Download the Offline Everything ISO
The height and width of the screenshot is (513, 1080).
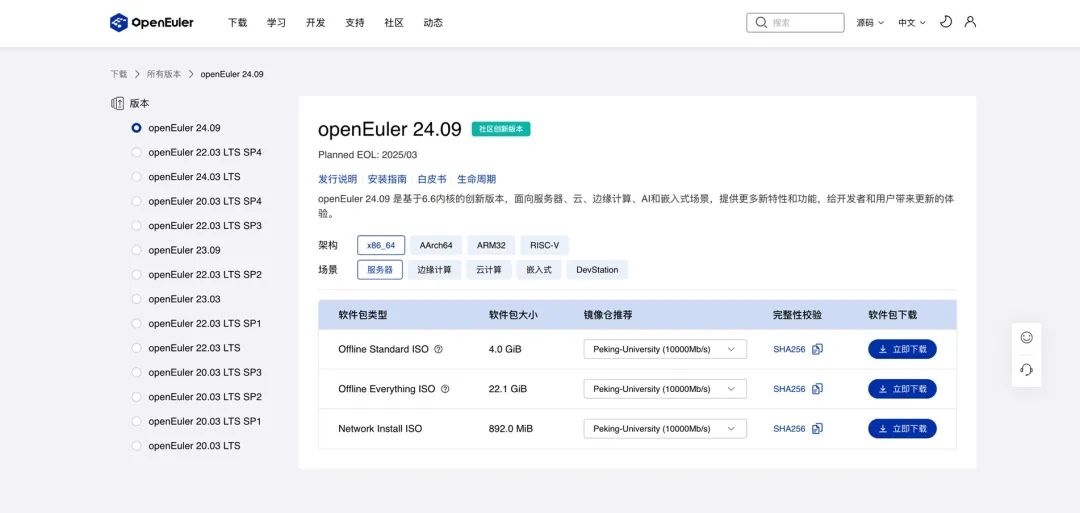coord(902,389)
